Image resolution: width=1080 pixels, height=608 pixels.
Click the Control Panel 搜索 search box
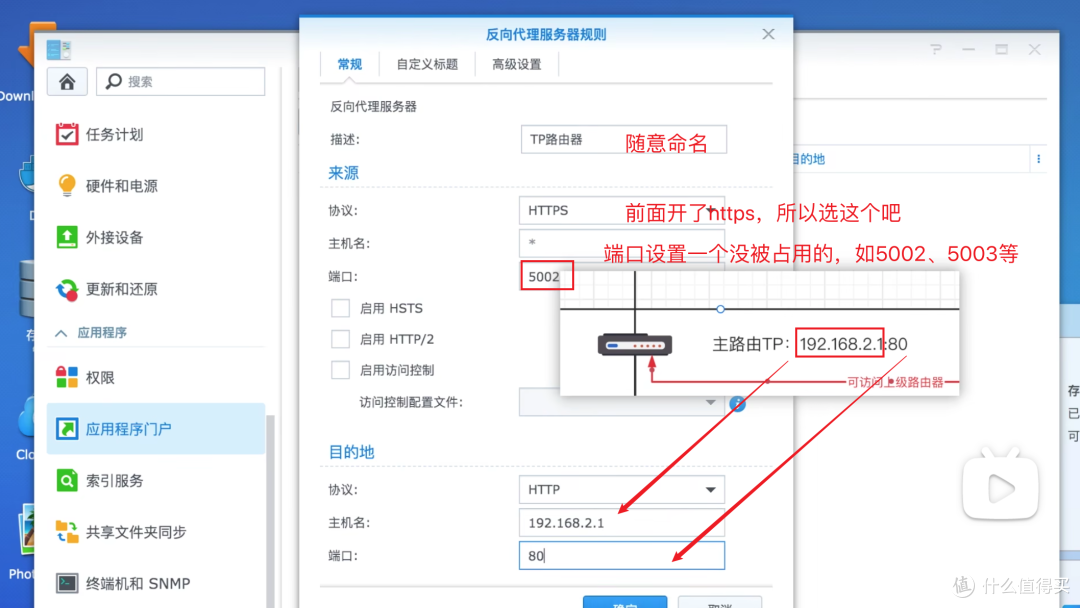(x=180, y=81)
